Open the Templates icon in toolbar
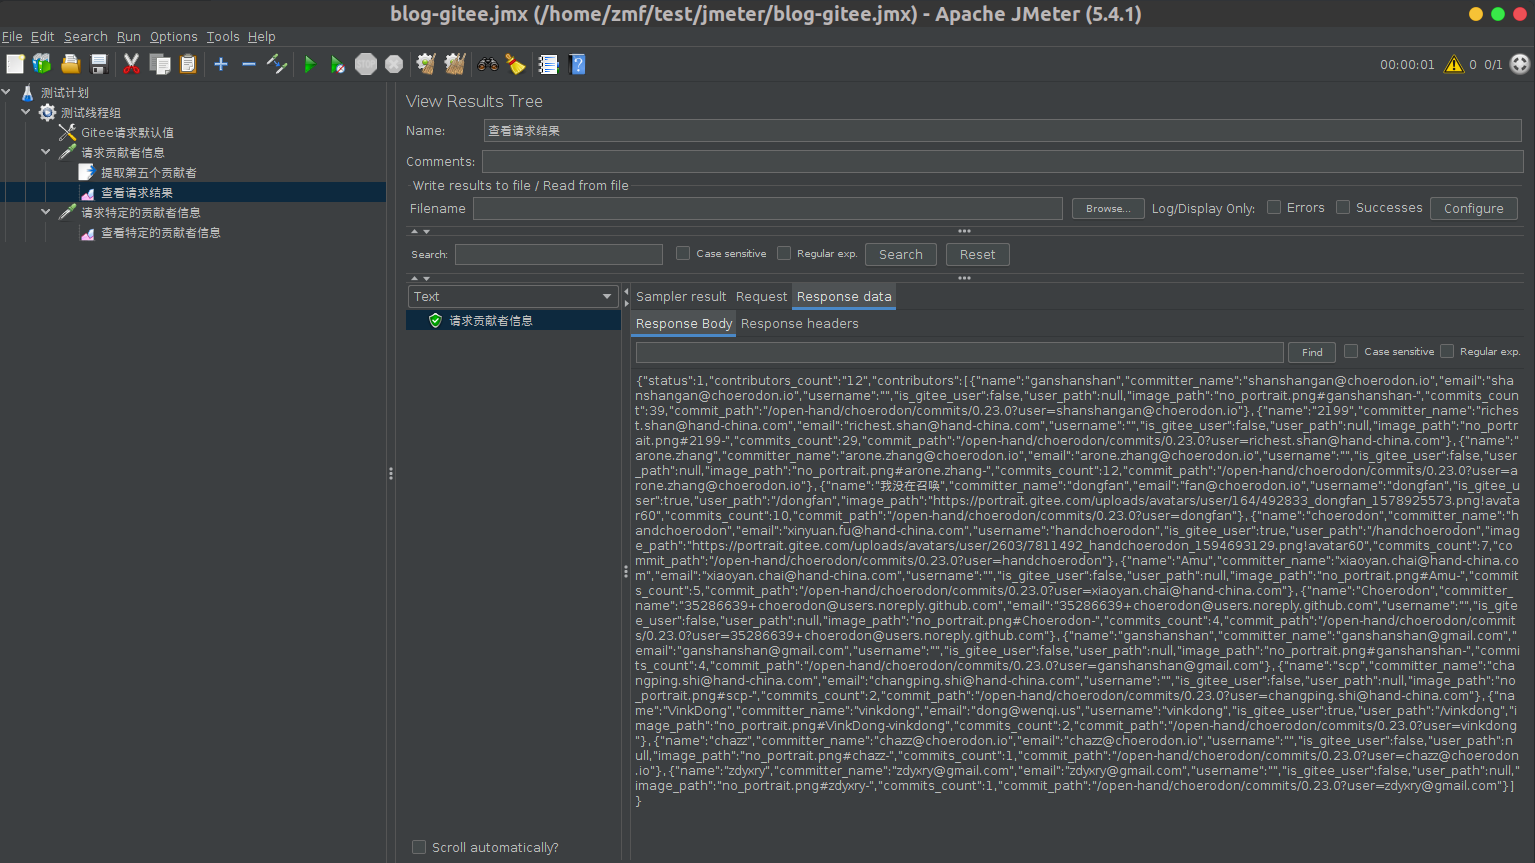This screenshot has height=863, width=1535. coord(42,64)
